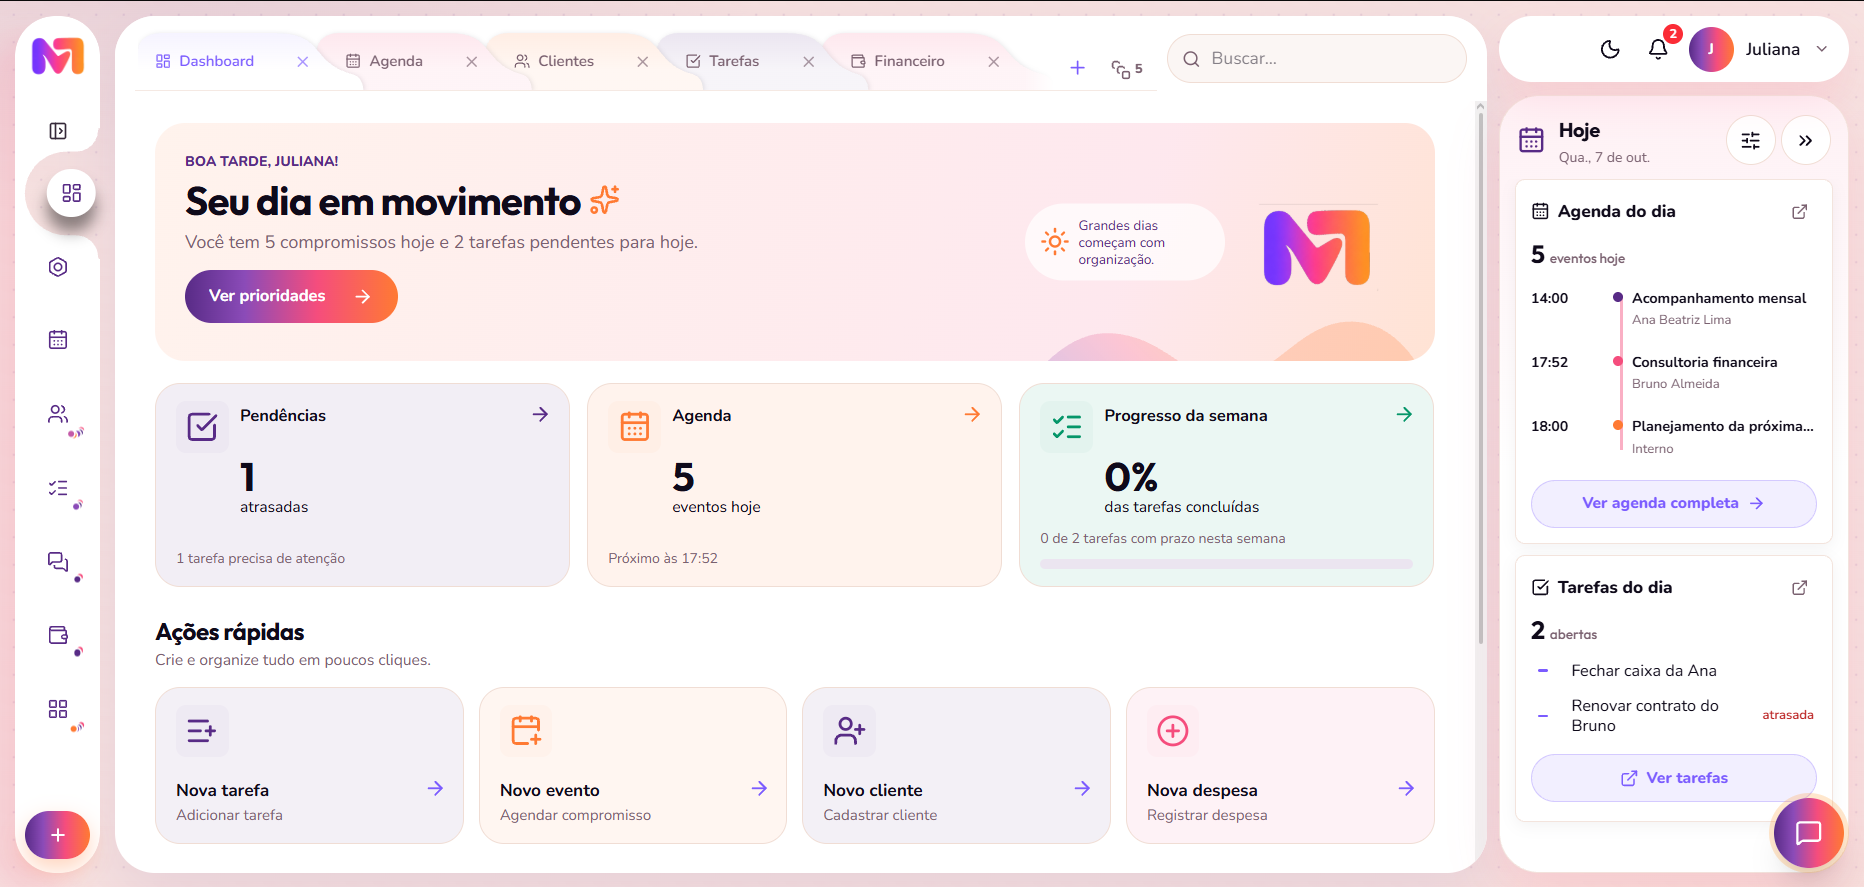The width and height of the screenshot is (1864, 887).
Task: Click the Buscar search field
Action: tap(1316, 59)
